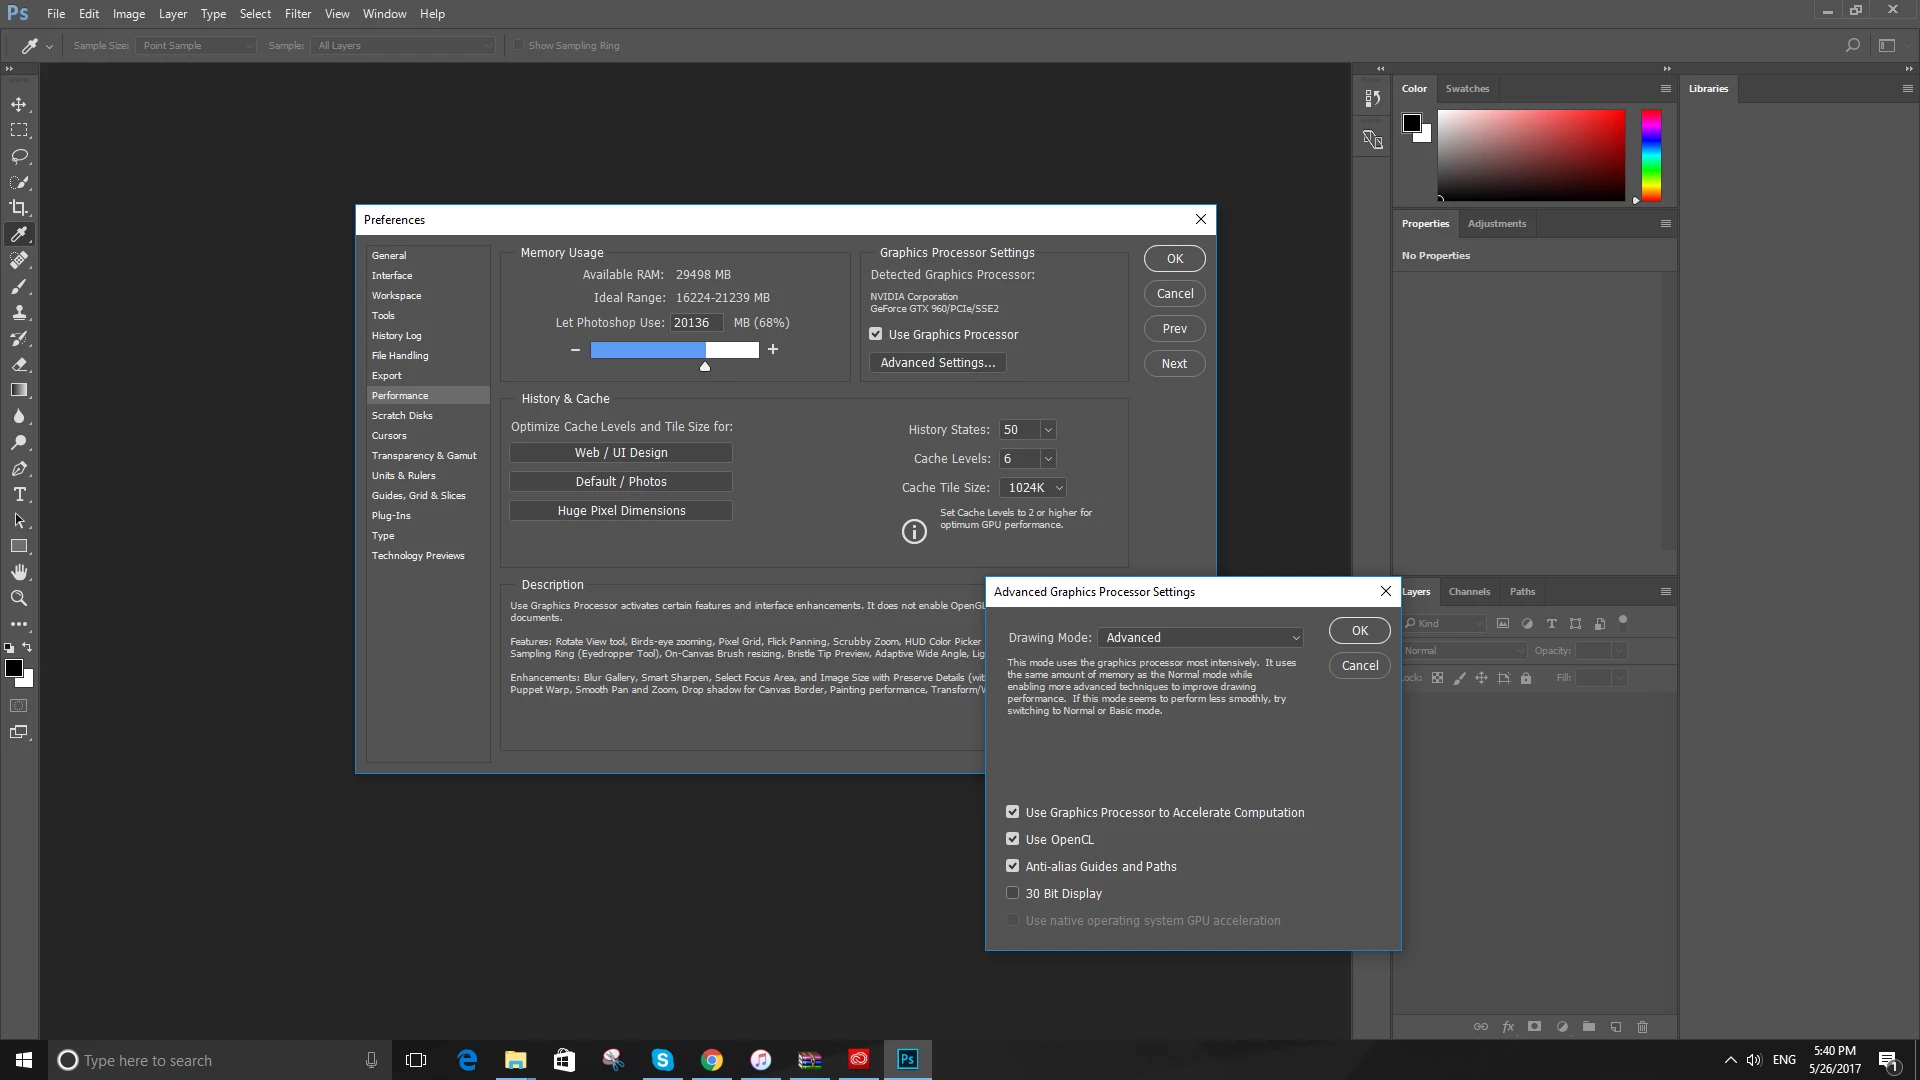Screen dimensions: 1920x1080
Task: Switch to the Swatches tab
Action: (x=1467, y=88)
